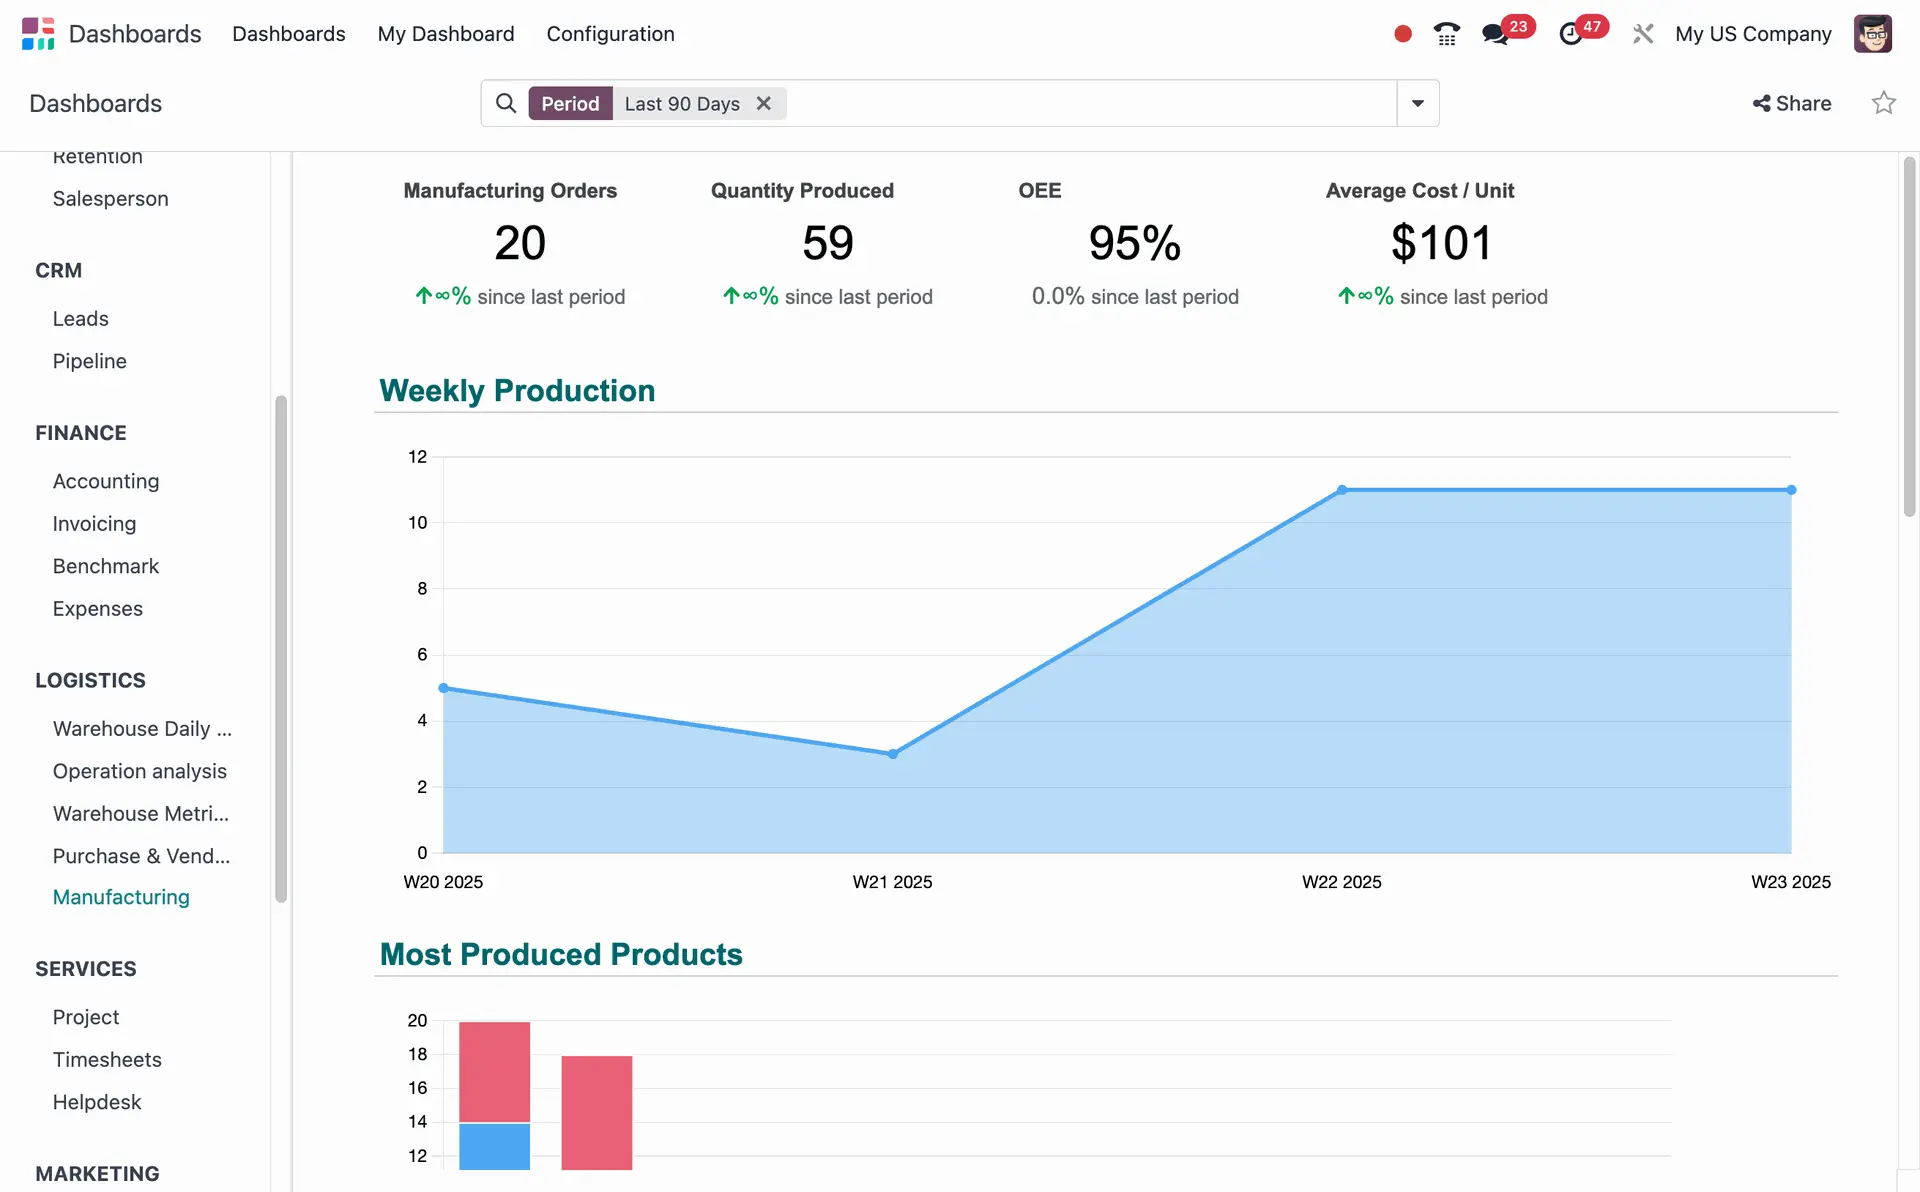The height and width of the screenshot is (1192, 1920).
Task: Click the Share button
Action: coord(1791,103)
